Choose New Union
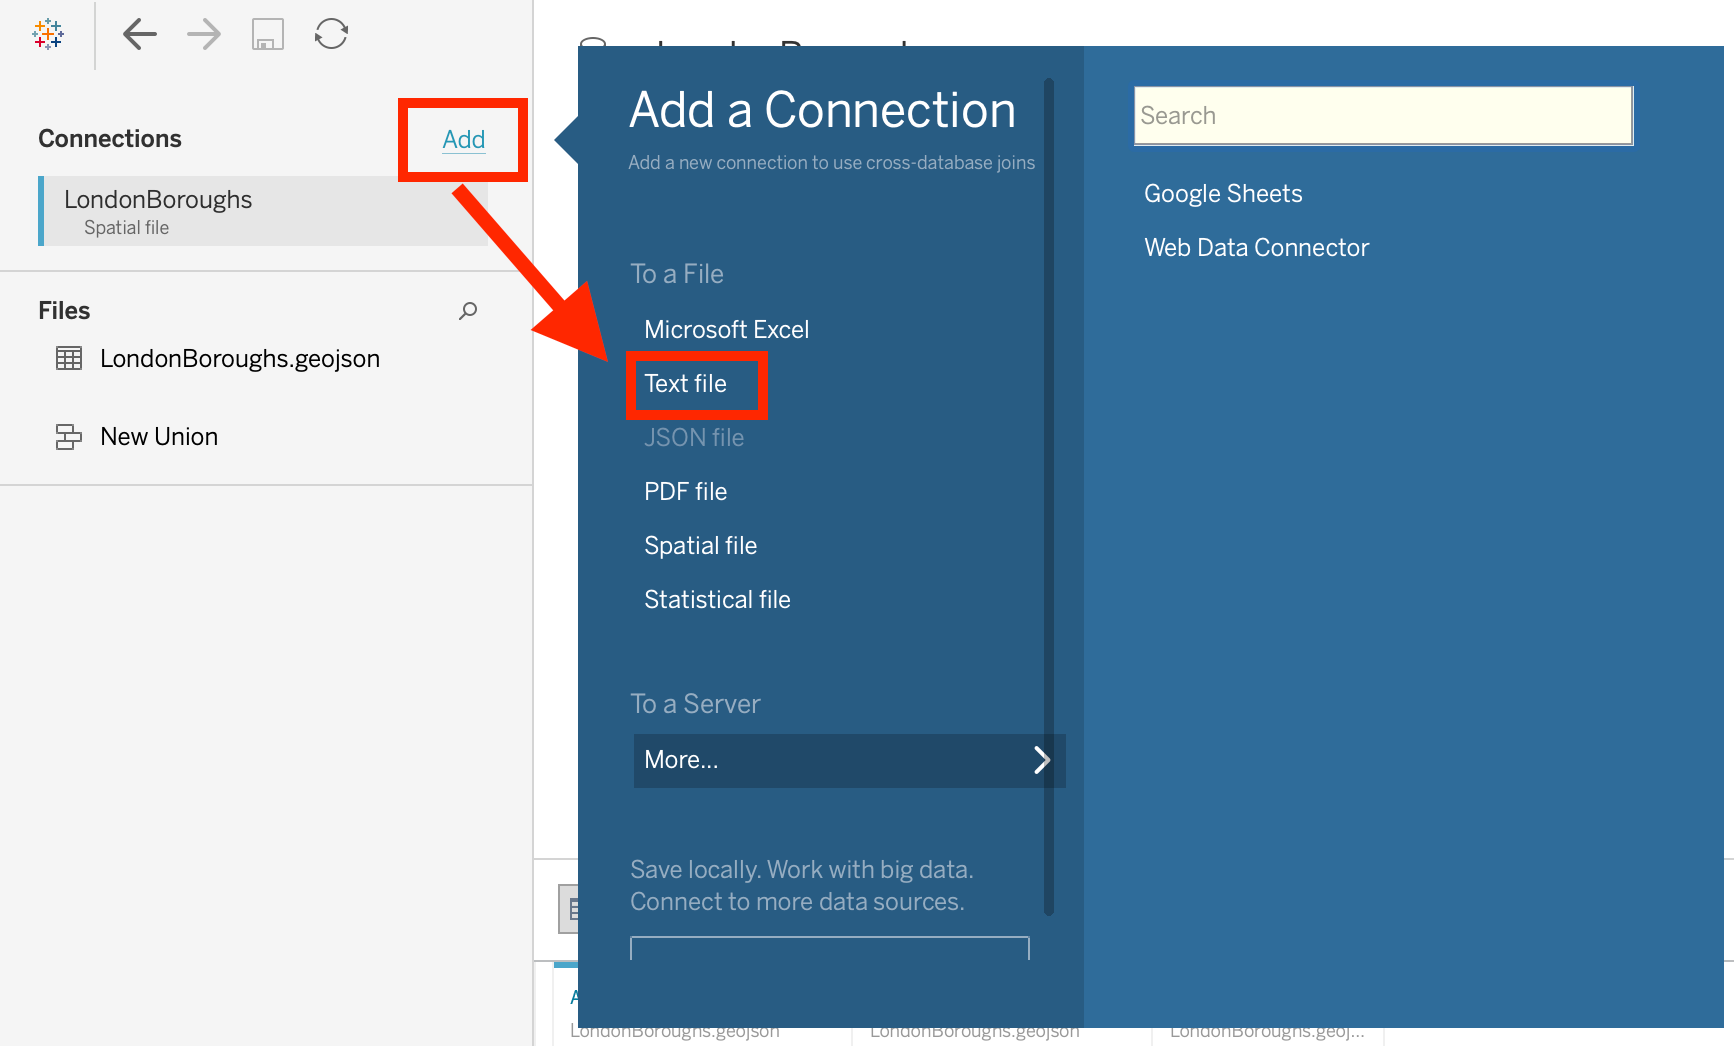This screenshot has height=1046, width=1734. tap(159, 437)
